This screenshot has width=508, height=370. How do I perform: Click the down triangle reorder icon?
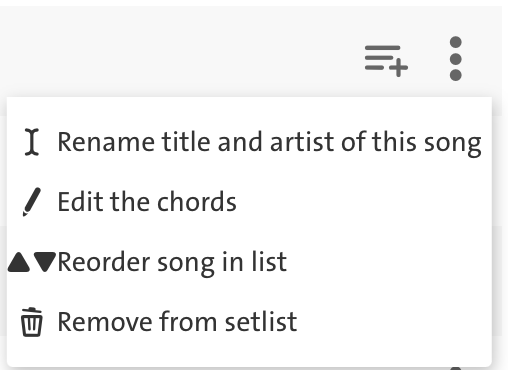tap(45, 262)
